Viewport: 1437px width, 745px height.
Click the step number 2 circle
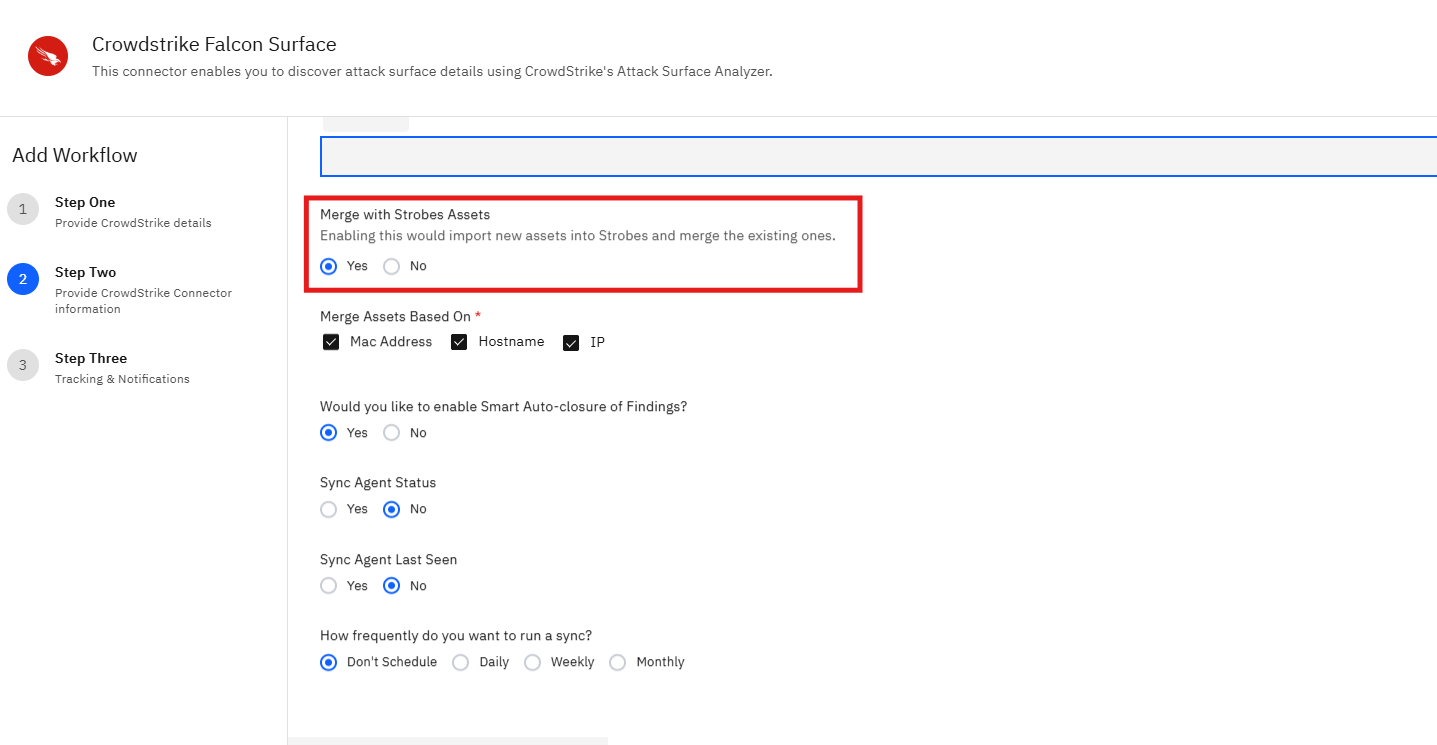point(23,279)
